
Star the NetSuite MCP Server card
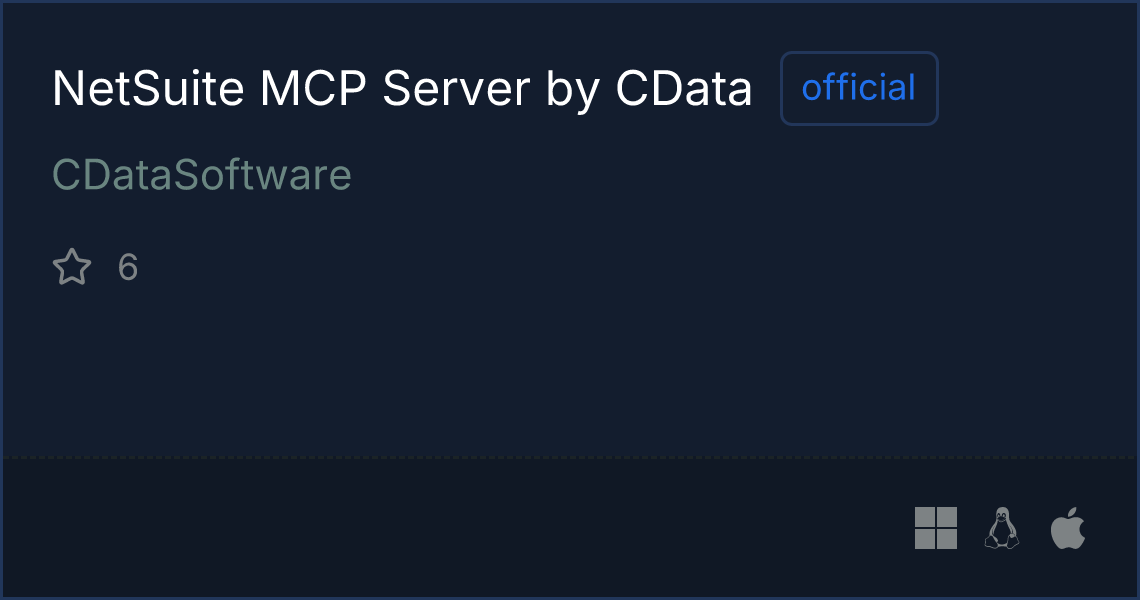72,266
